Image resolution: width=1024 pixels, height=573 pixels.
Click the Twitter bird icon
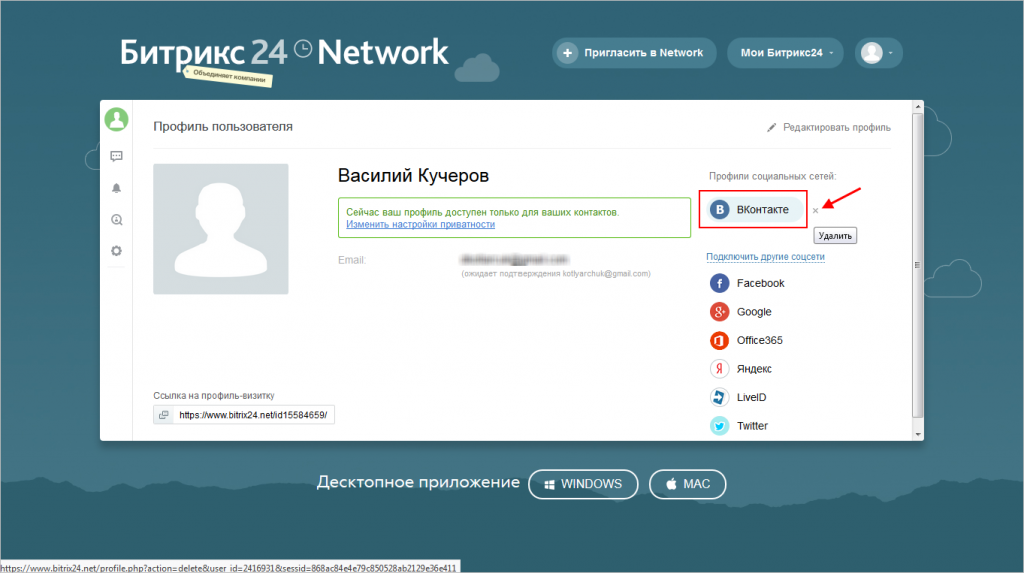coord(719,426)
